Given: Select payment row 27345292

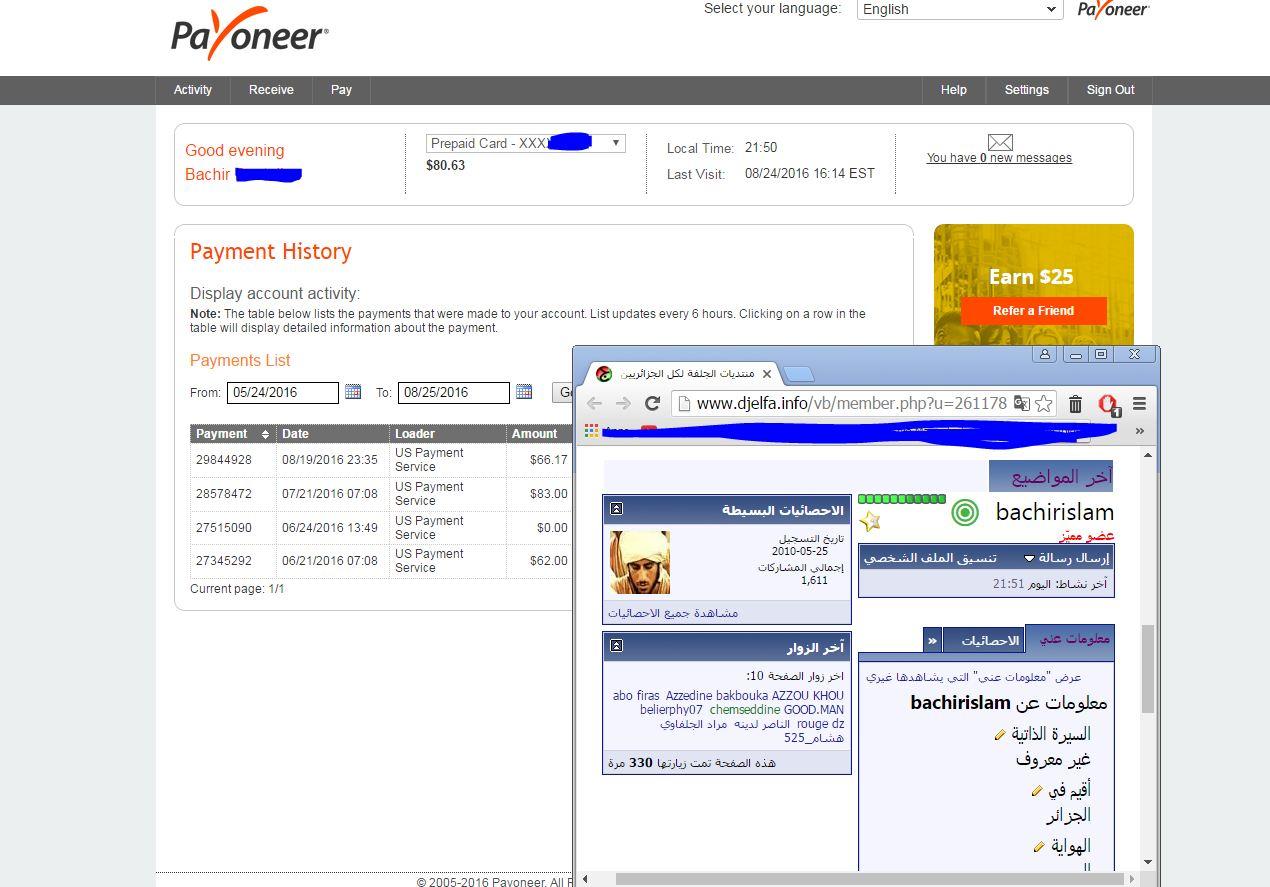Looking at the screenshot, I should coord(380,561).
